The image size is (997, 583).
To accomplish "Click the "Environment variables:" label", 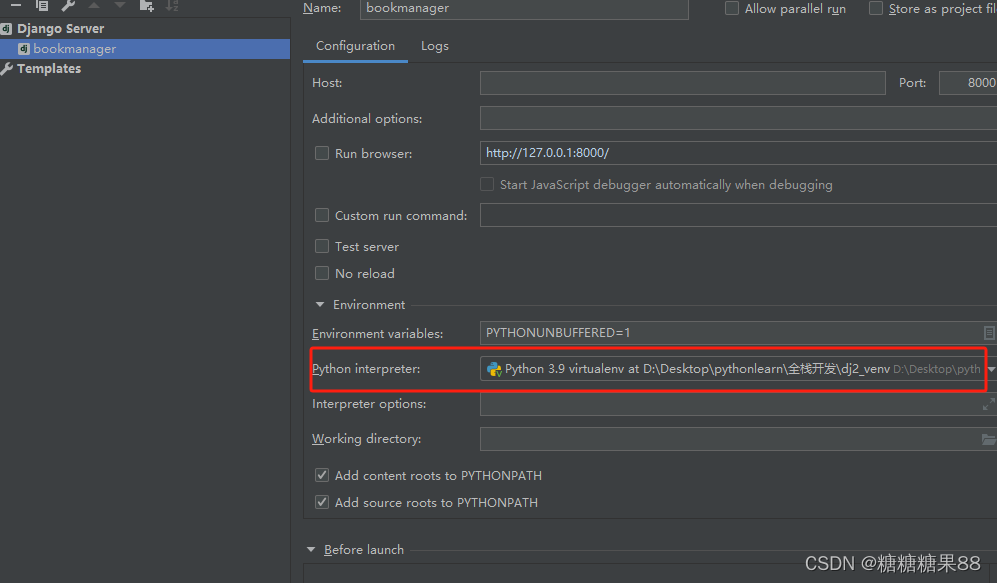I will tap(378, 333).
